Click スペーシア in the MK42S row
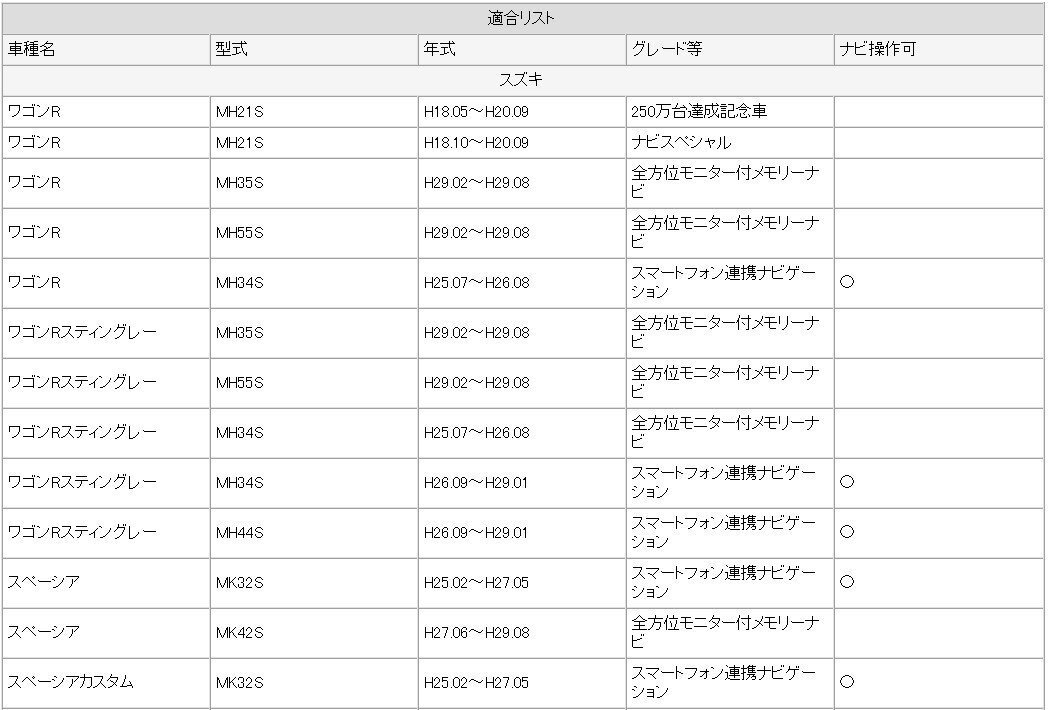Image resolution: width=1049 pixels, height=710 pixels. click(43, 632)
